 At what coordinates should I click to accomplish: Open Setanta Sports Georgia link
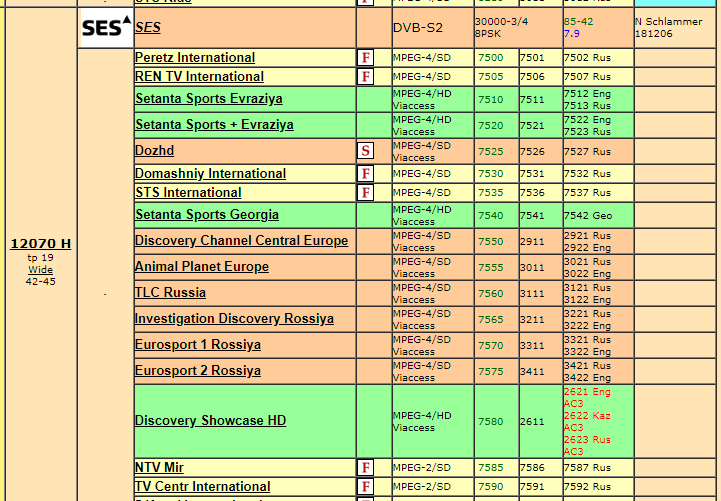click(207, 215)
